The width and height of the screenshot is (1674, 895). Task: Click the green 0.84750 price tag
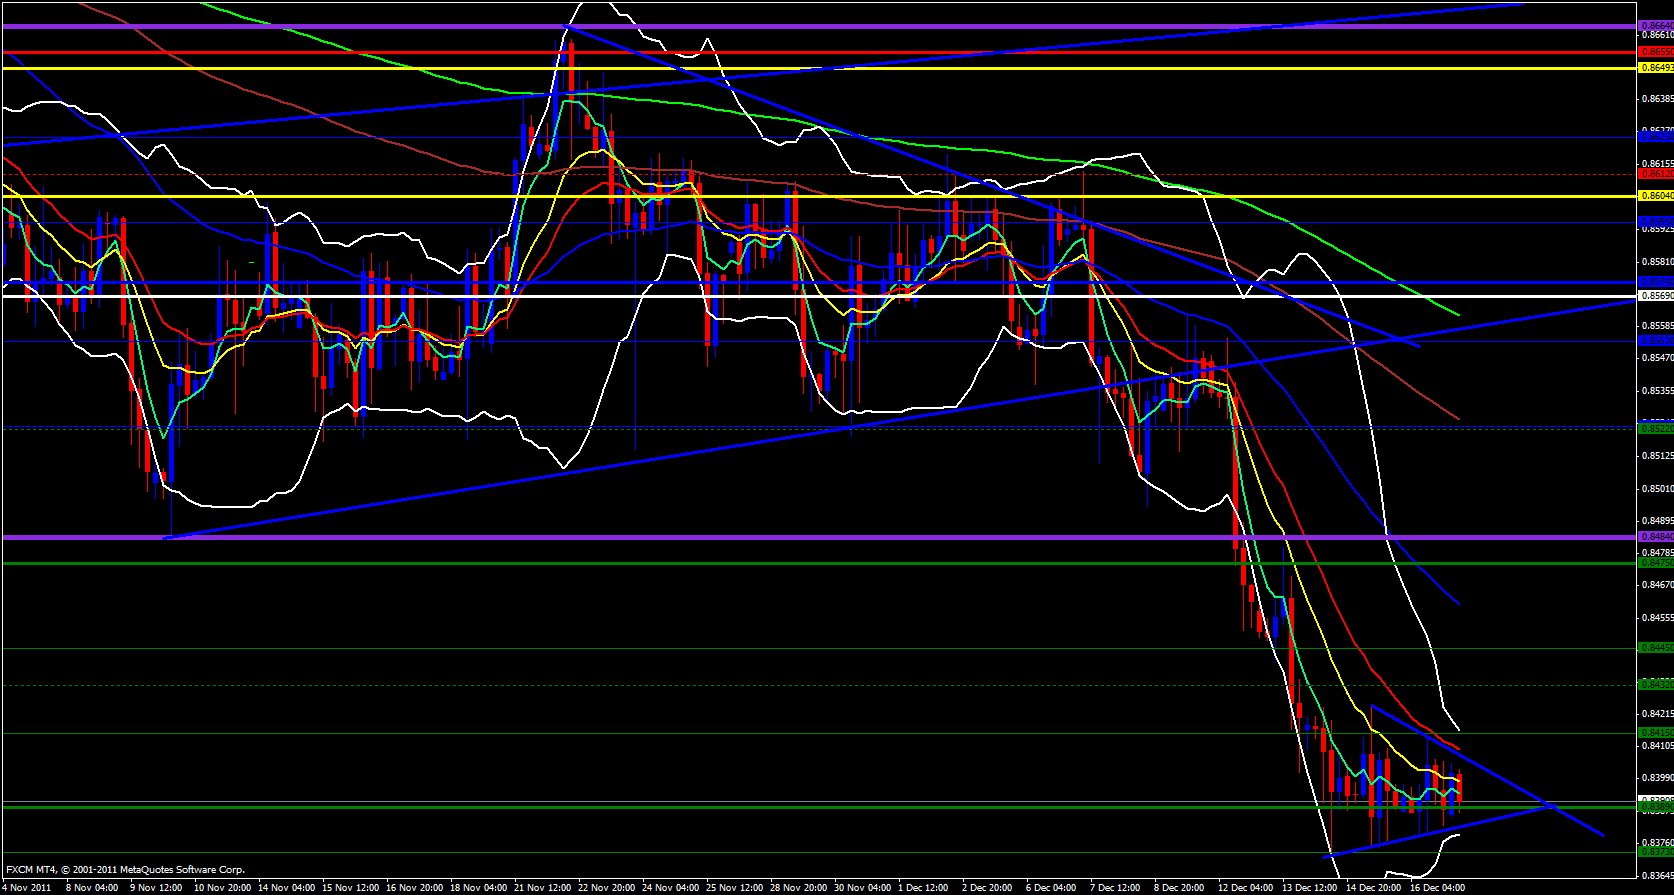click(x=1655, y=563)
